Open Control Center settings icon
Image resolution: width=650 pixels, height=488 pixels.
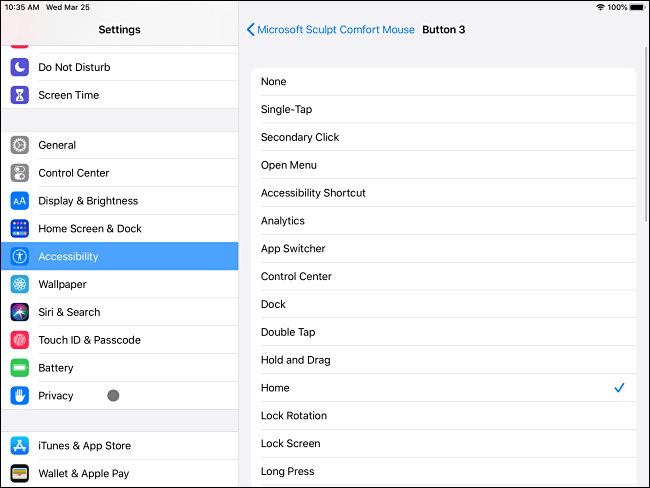[20, 173]
